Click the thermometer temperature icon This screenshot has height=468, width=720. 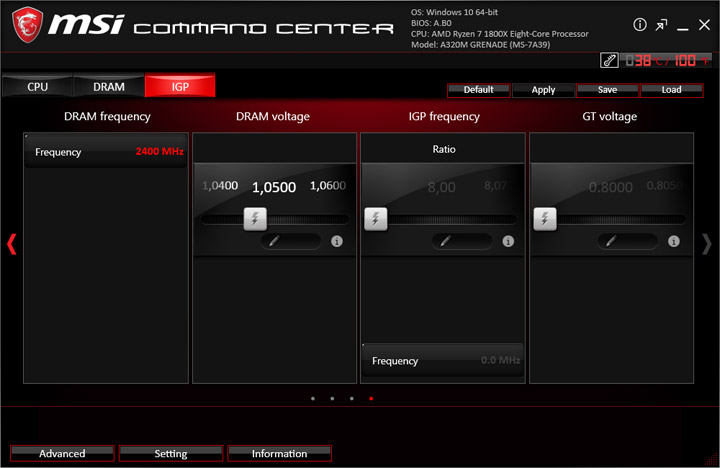(609, 60)
